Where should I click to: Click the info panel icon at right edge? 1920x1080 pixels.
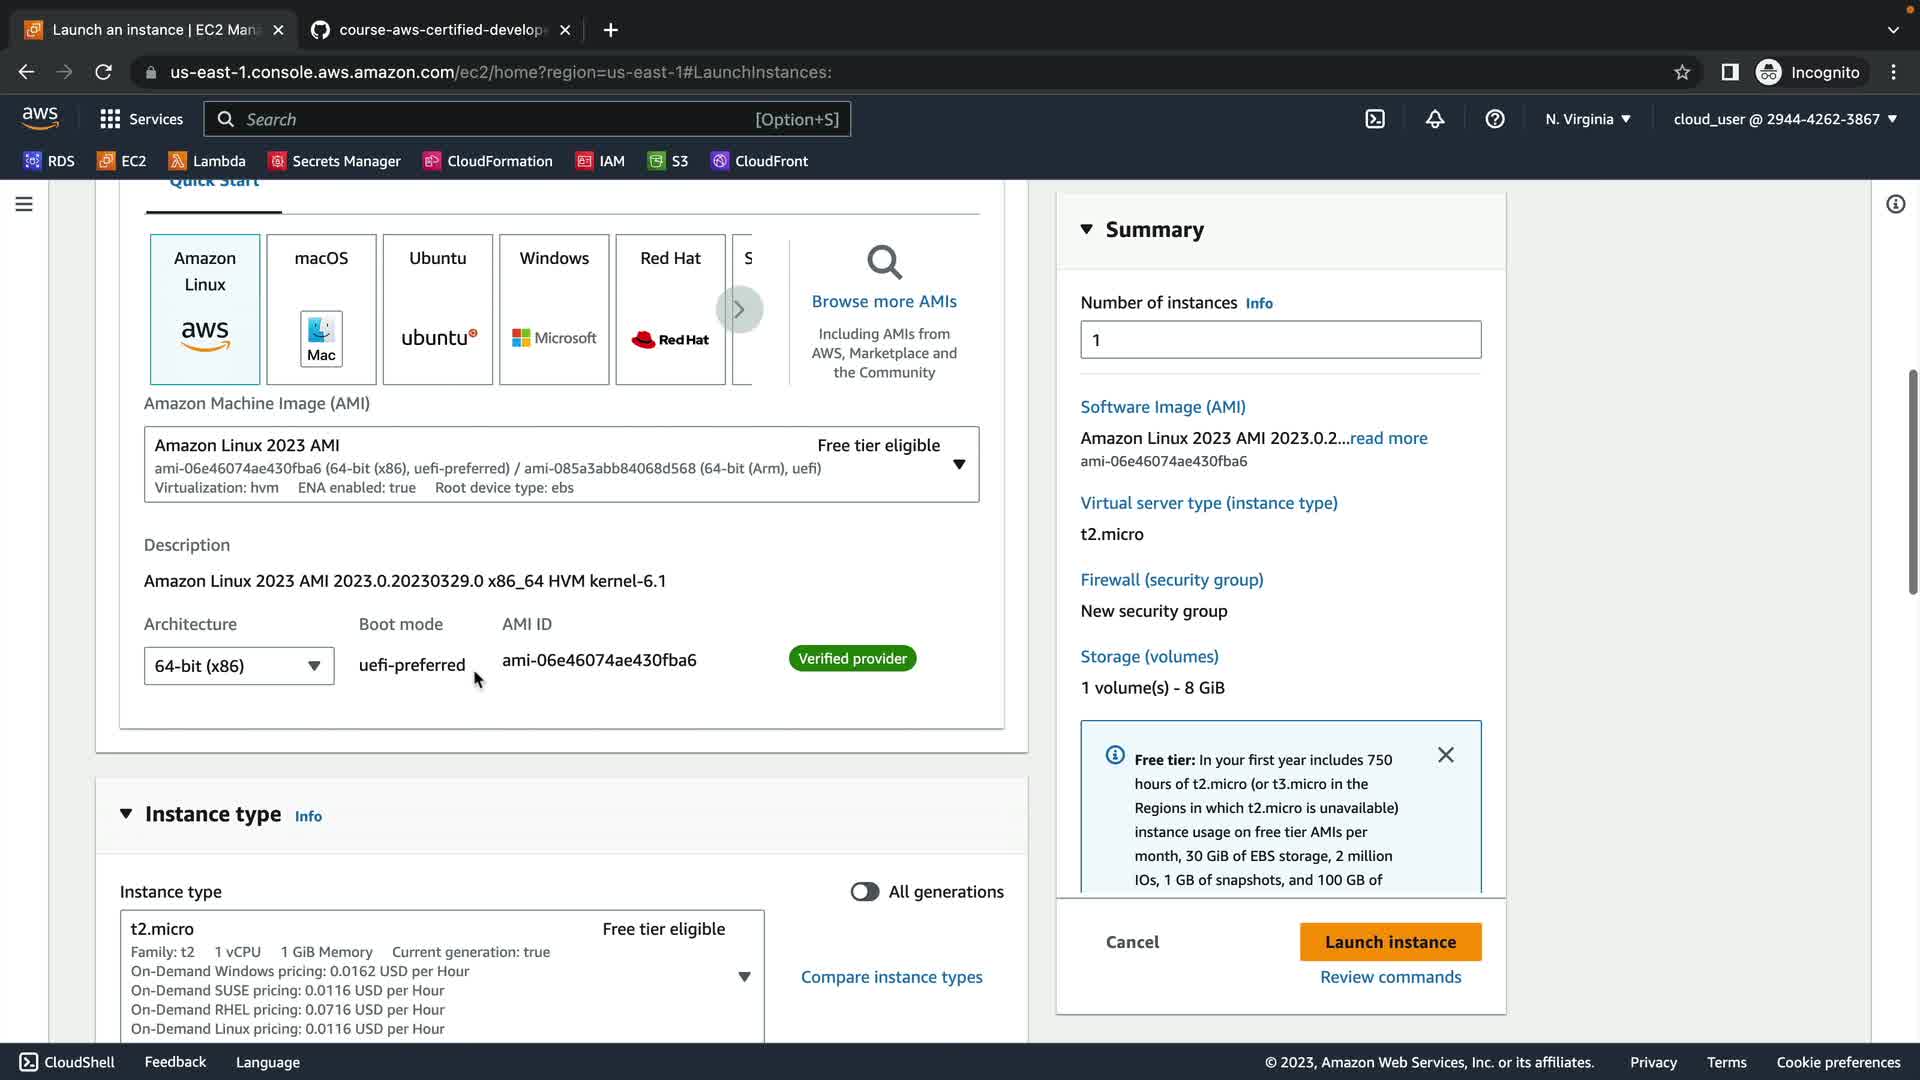pyautogui.click(x=1895, y=204)
